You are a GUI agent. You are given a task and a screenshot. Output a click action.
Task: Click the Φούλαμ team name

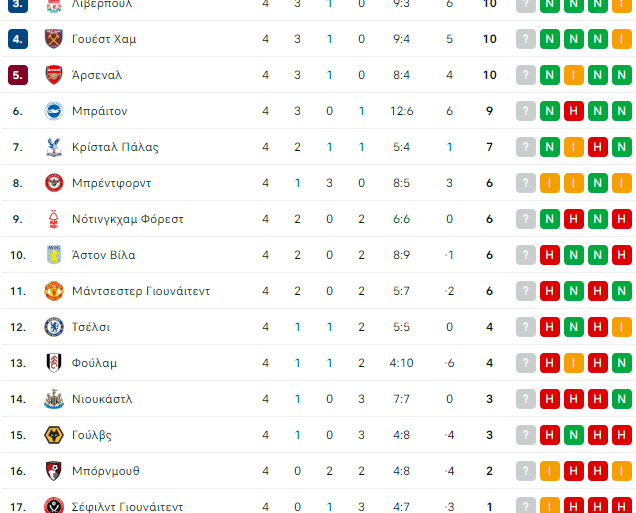(94, 363)
